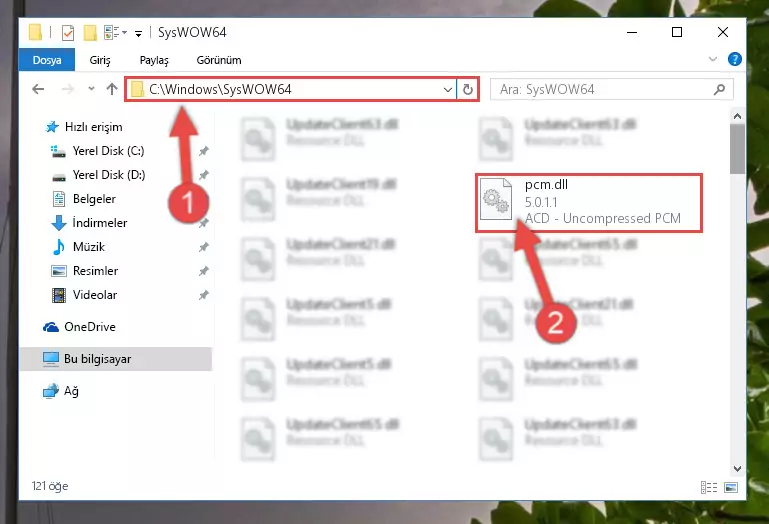Close the SysWOW64 window
Screen dimensions: 769x524
pos(722,32)
